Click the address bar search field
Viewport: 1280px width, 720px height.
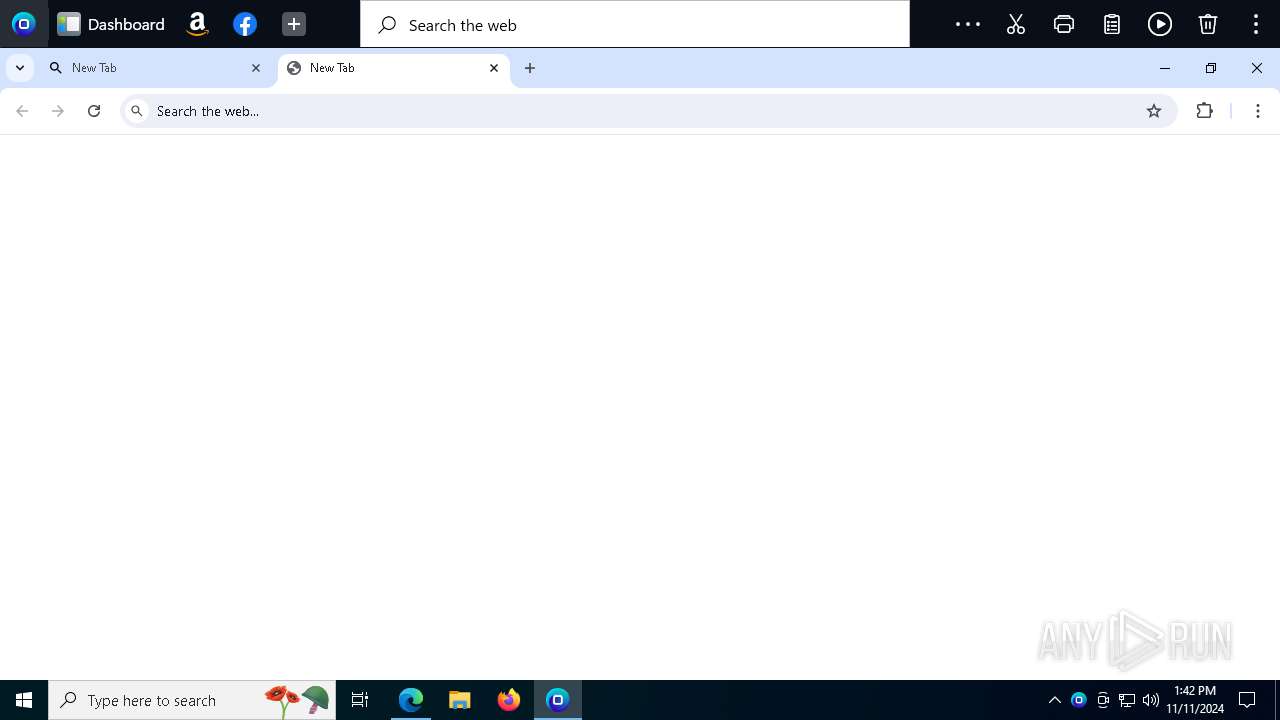coord(649,111)
